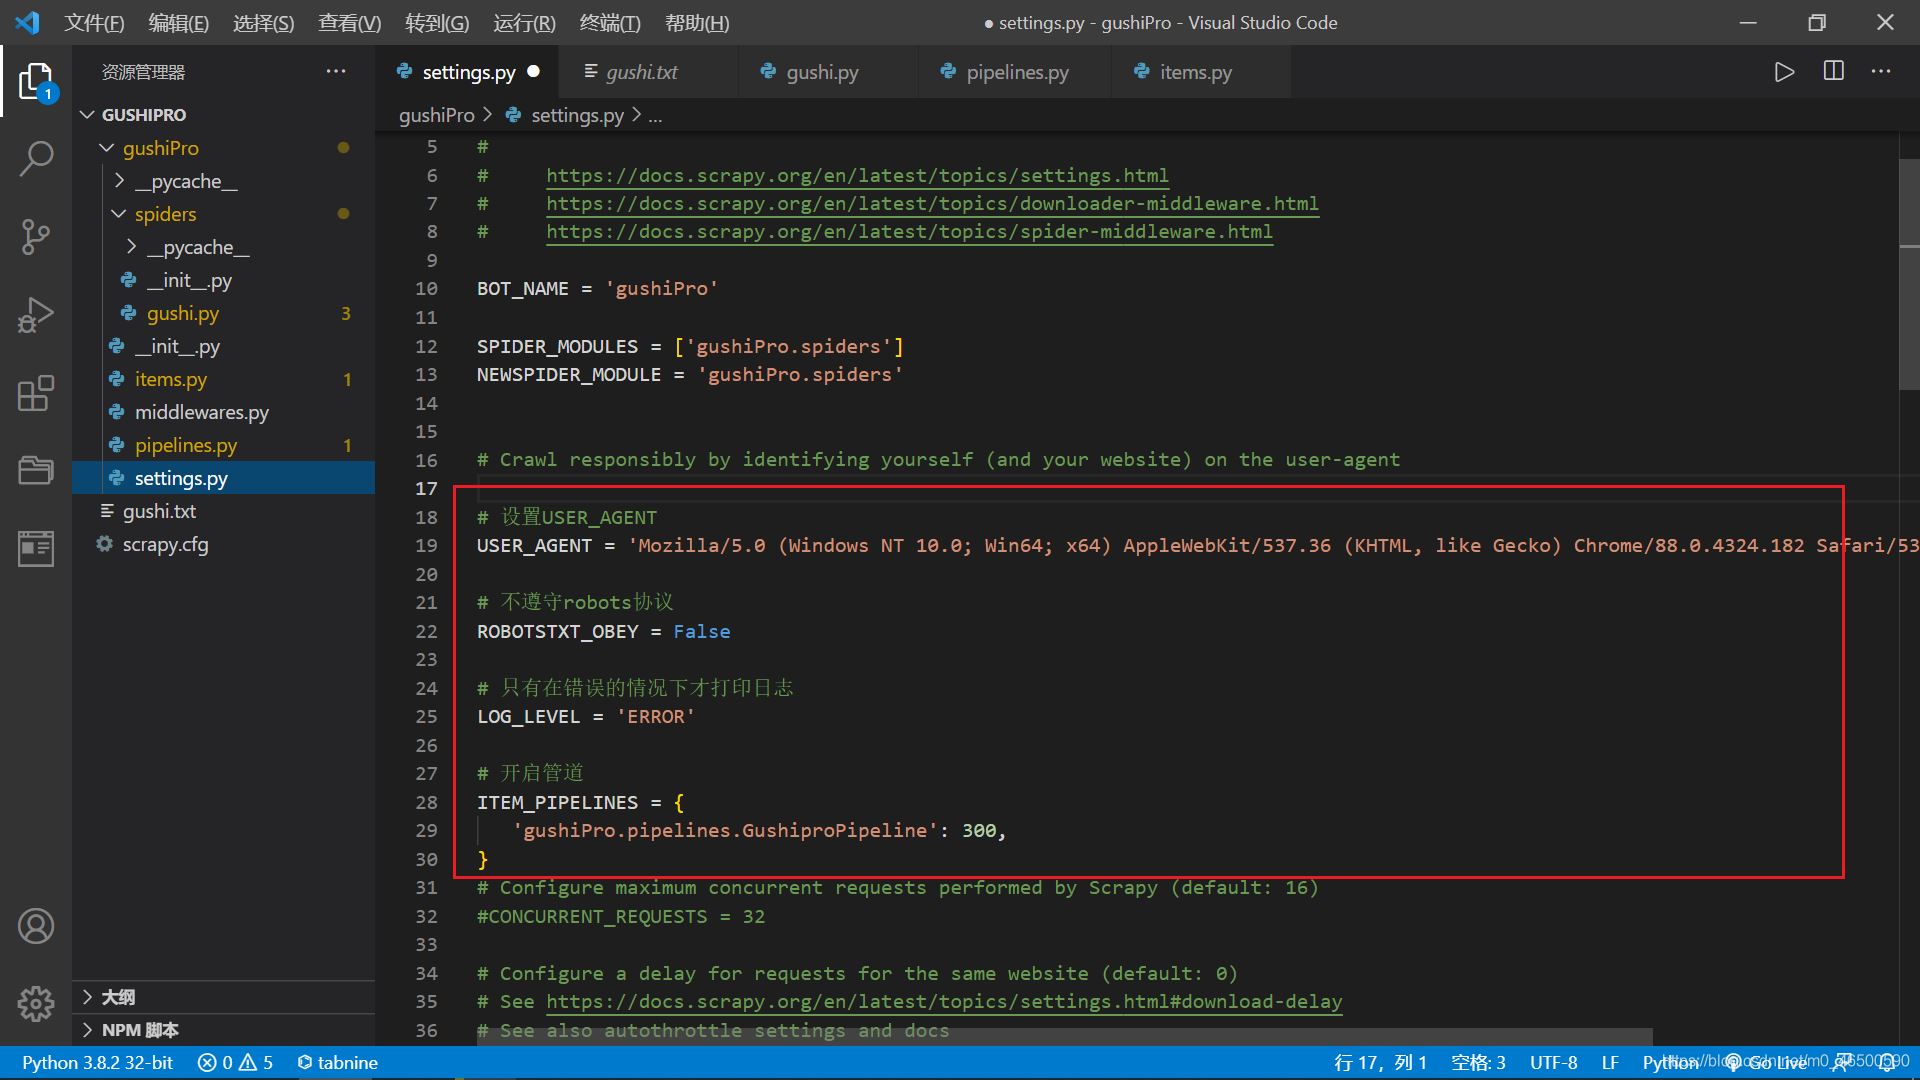The height and width of the screenshot is (1080, 1920).
Task: Open the Run and Debug panel
Action: (36, 314)
